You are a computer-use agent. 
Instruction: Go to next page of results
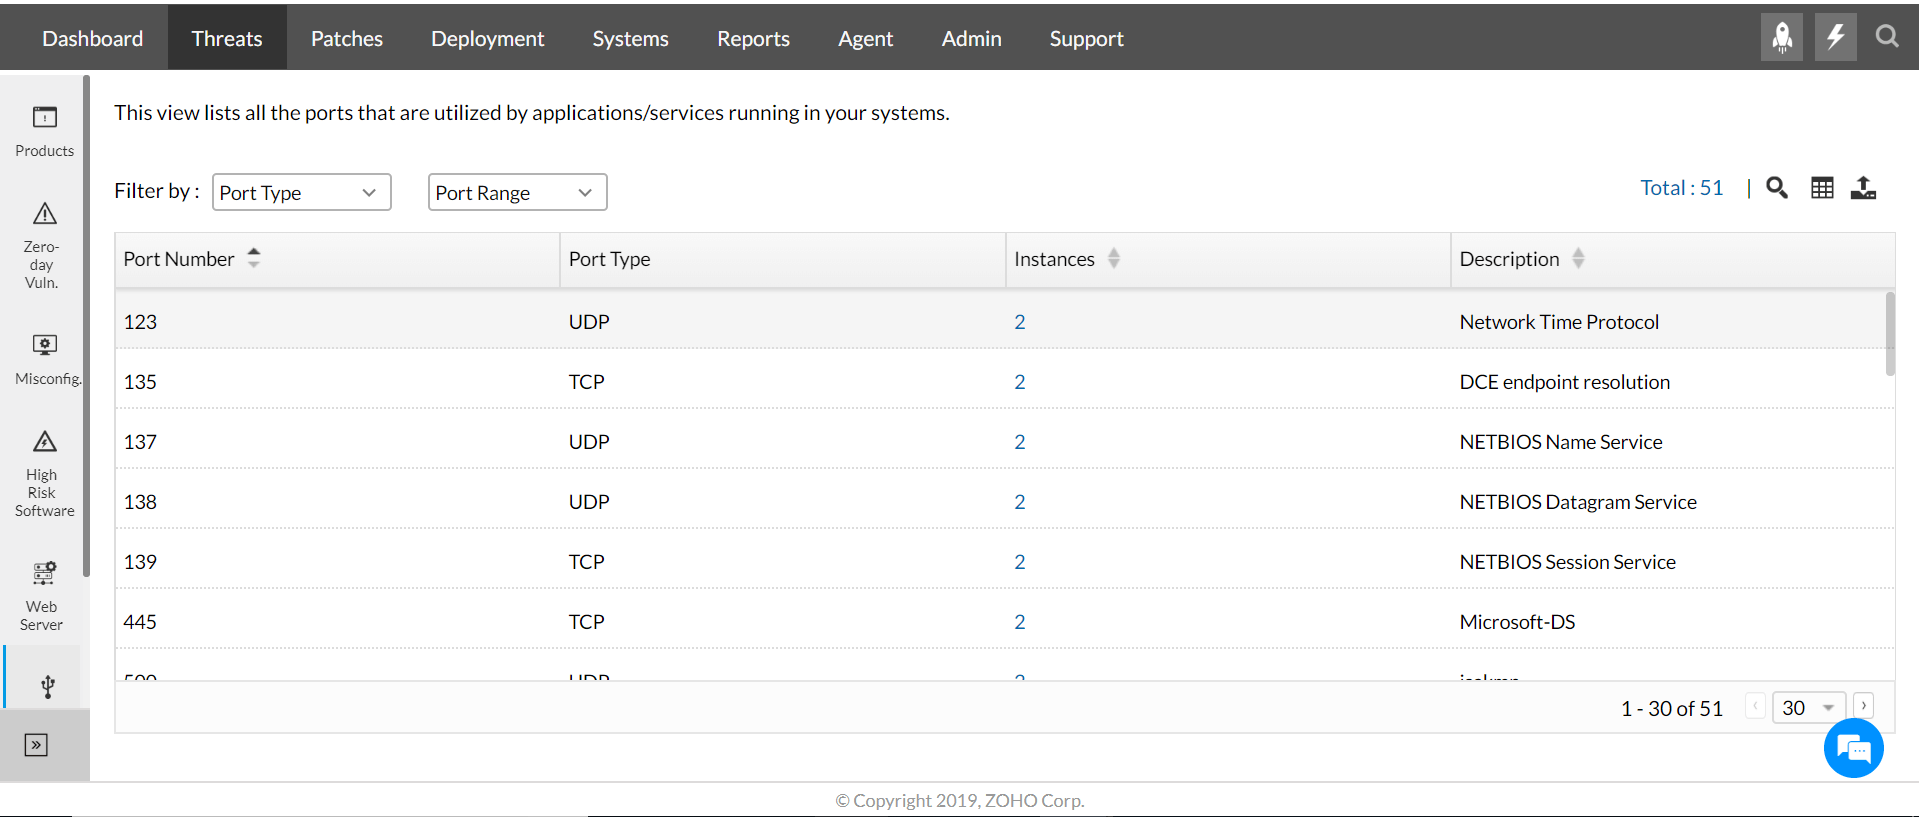[x=1864, y=706]
